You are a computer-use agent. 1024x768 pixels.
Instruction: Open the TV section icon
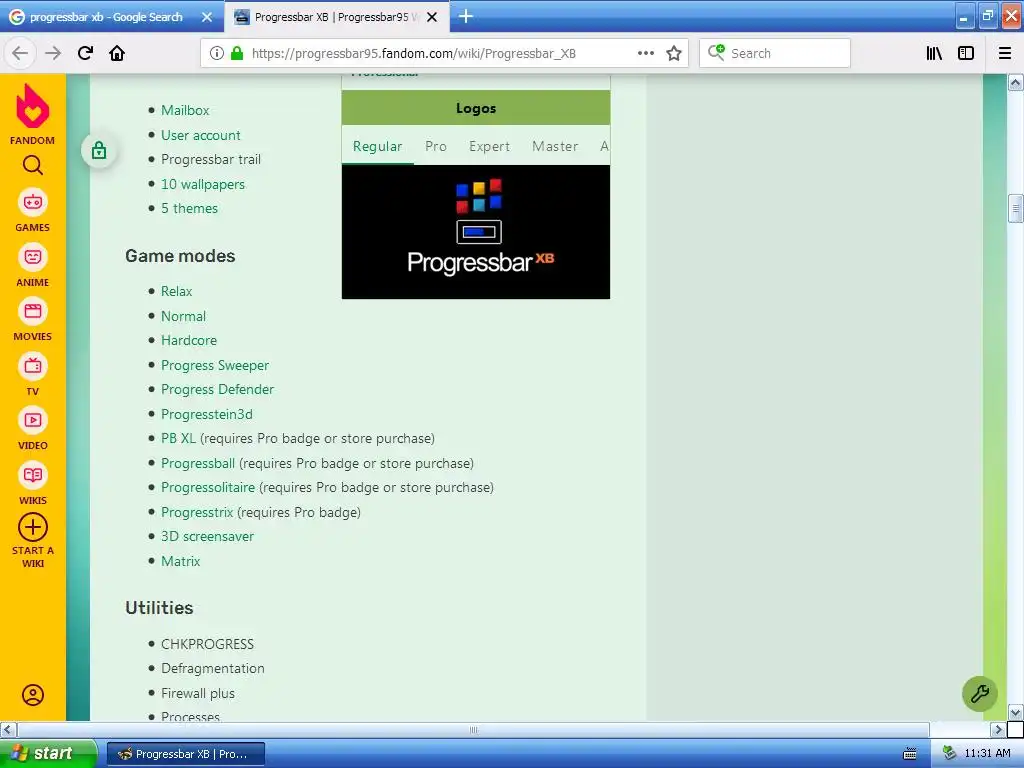(x=33, y=366)
